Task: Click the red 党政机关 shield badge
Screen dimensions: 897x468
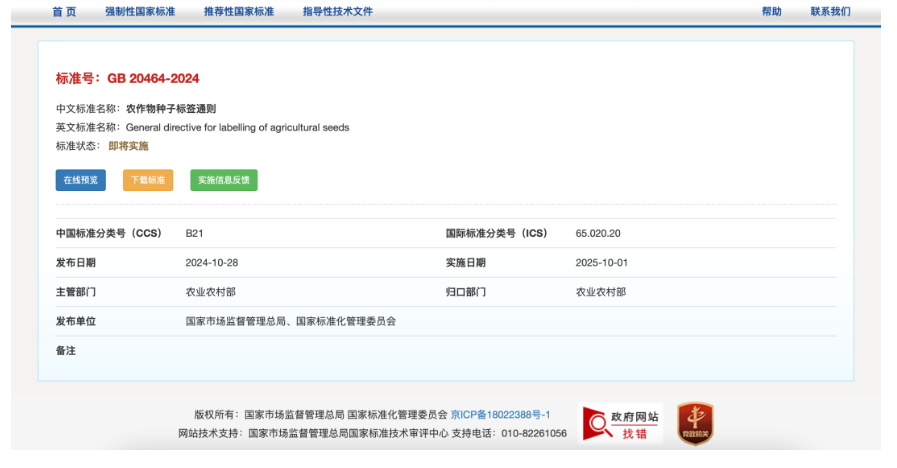Action: click(x=694, y=423)
